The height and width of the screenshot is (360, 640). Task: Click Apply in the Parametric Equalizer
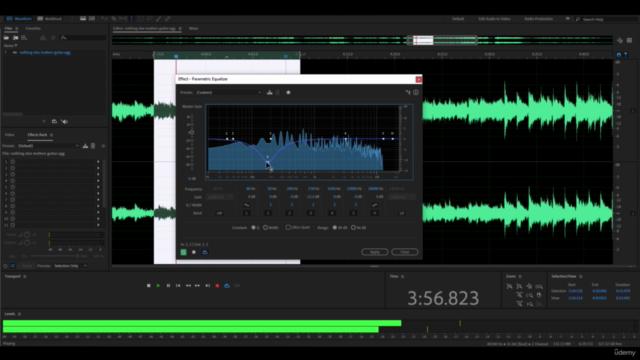pos(374,252)
